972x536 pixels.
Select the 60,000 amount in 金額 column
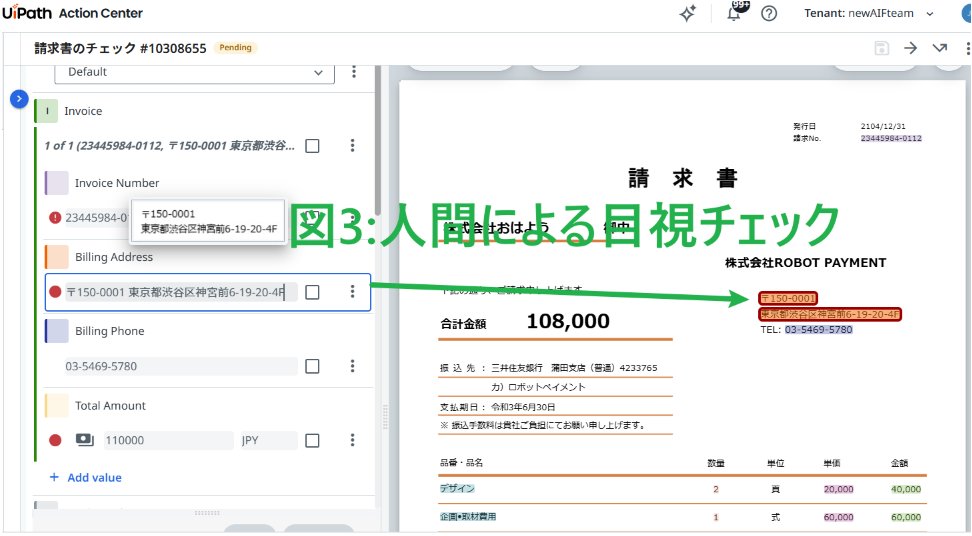[906, 517]
